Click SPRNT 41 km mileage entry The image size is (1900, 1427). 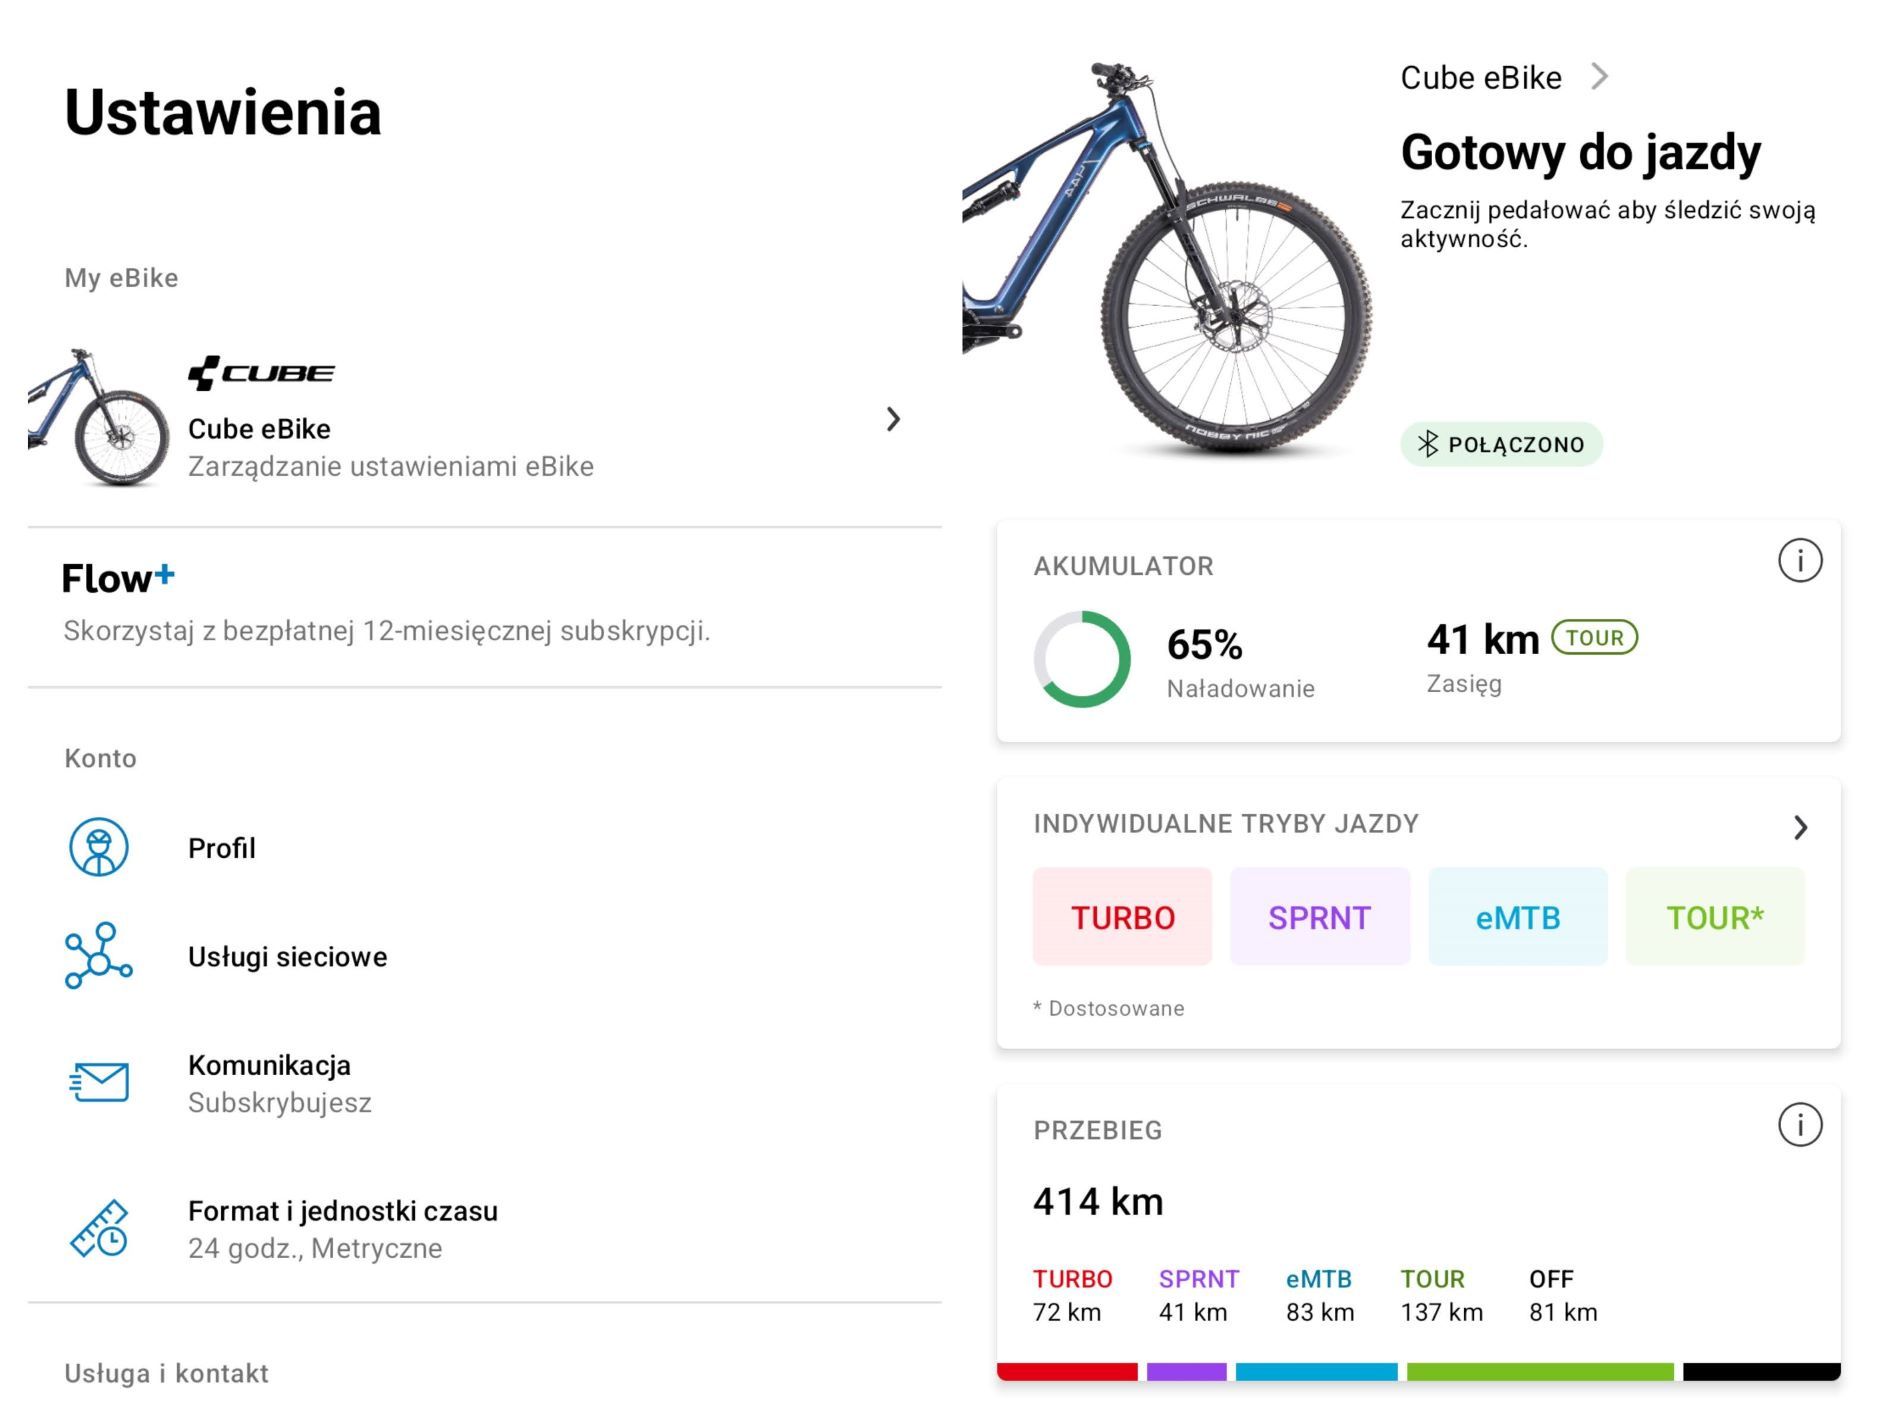point(1199,1295)
